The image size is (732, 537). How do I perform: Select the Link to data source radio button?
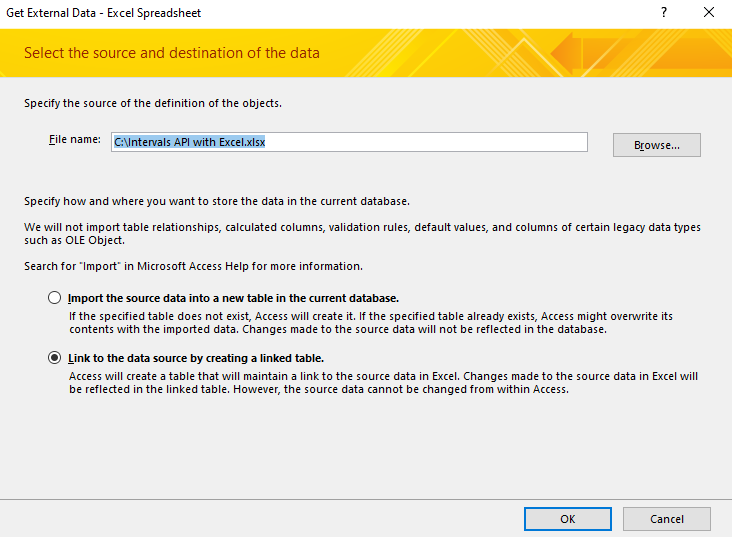coord(54,358)
